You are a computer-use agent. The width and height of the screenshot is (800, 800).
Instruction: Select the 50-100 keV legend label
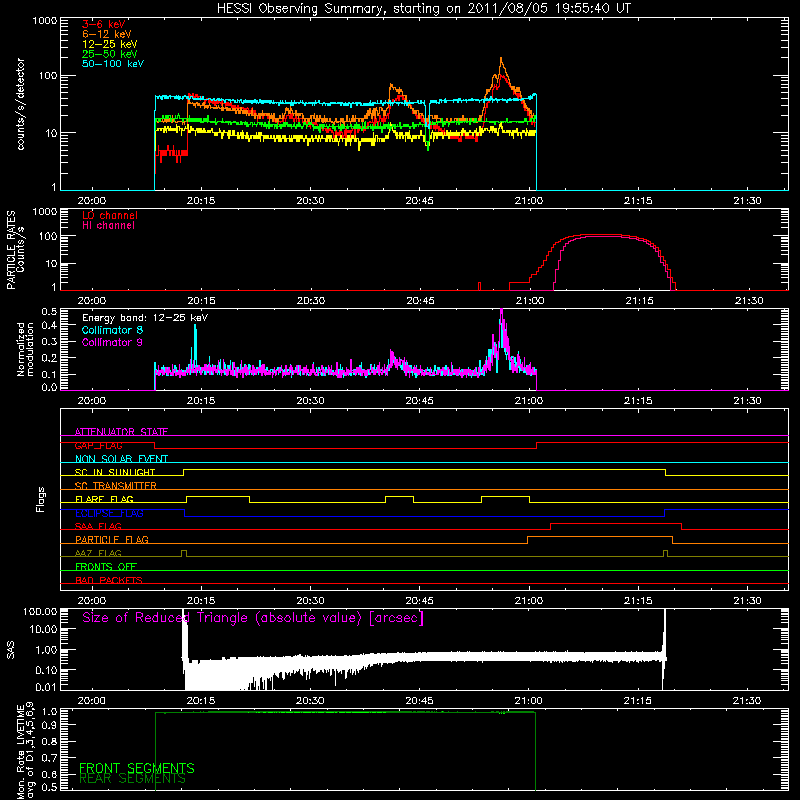pyautogui.click(x=113, y=64)
